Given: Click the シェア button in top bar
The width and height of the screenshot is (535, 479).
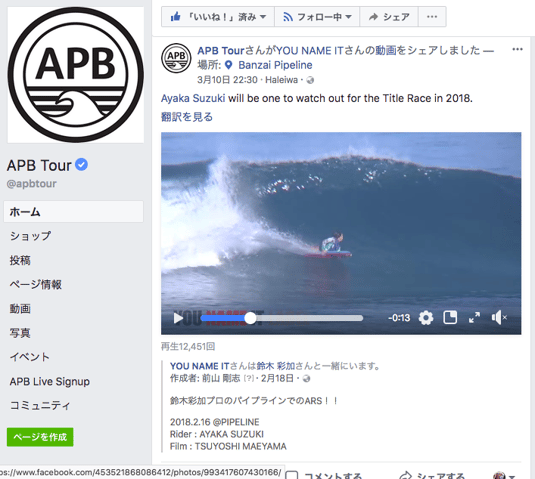Looking at the screenshot, I should (x=389, y=16).
